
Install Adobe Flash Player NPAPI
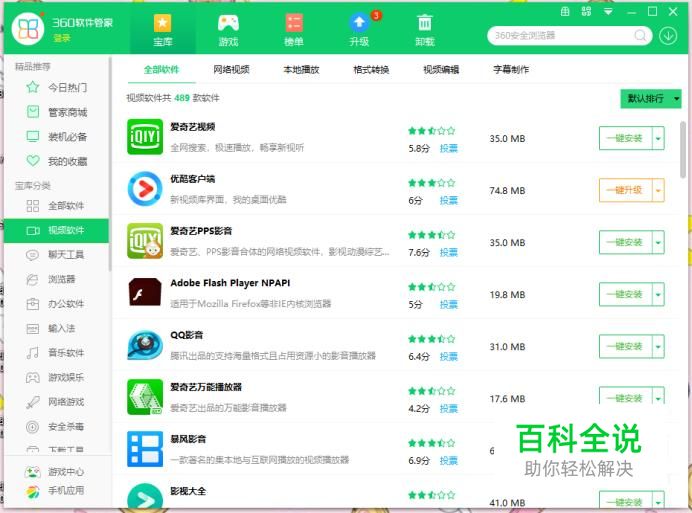click(x=626, y=295)
